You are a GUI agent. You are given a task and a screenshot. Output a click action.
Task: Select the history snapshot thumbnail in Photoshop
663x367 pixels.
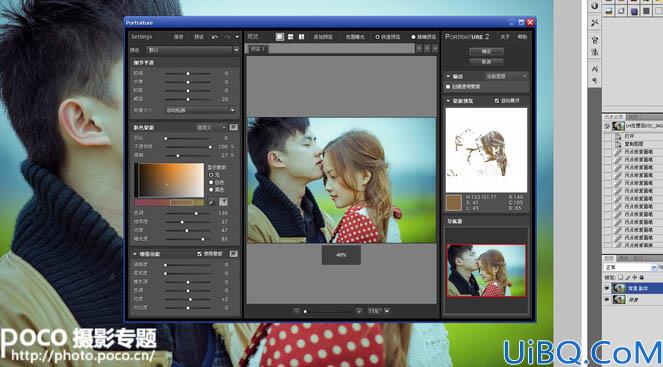tap(619, 126)
